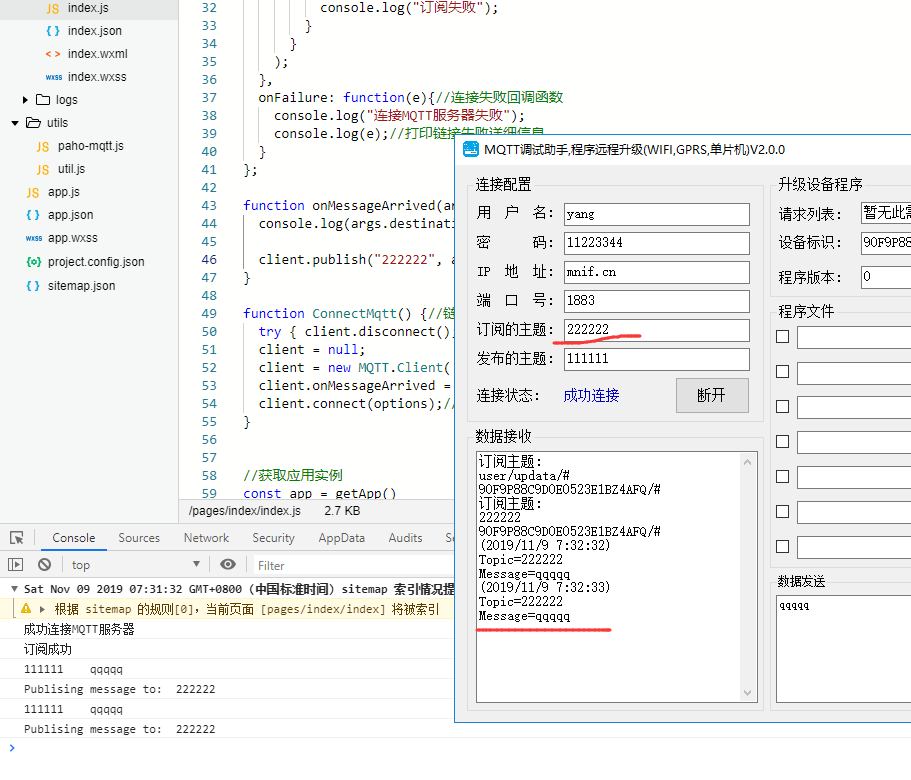911x780 pixels.
Task: Collapse the Sat Nov 09 log group
Action: (15, 589)
